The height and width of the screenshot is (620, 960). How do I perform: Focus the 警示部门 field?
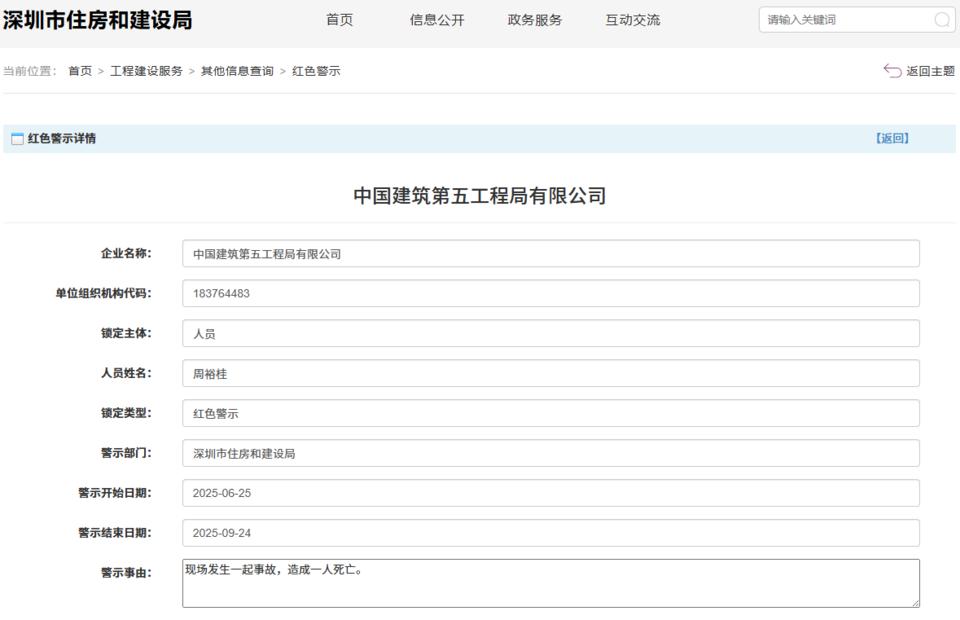551,454
